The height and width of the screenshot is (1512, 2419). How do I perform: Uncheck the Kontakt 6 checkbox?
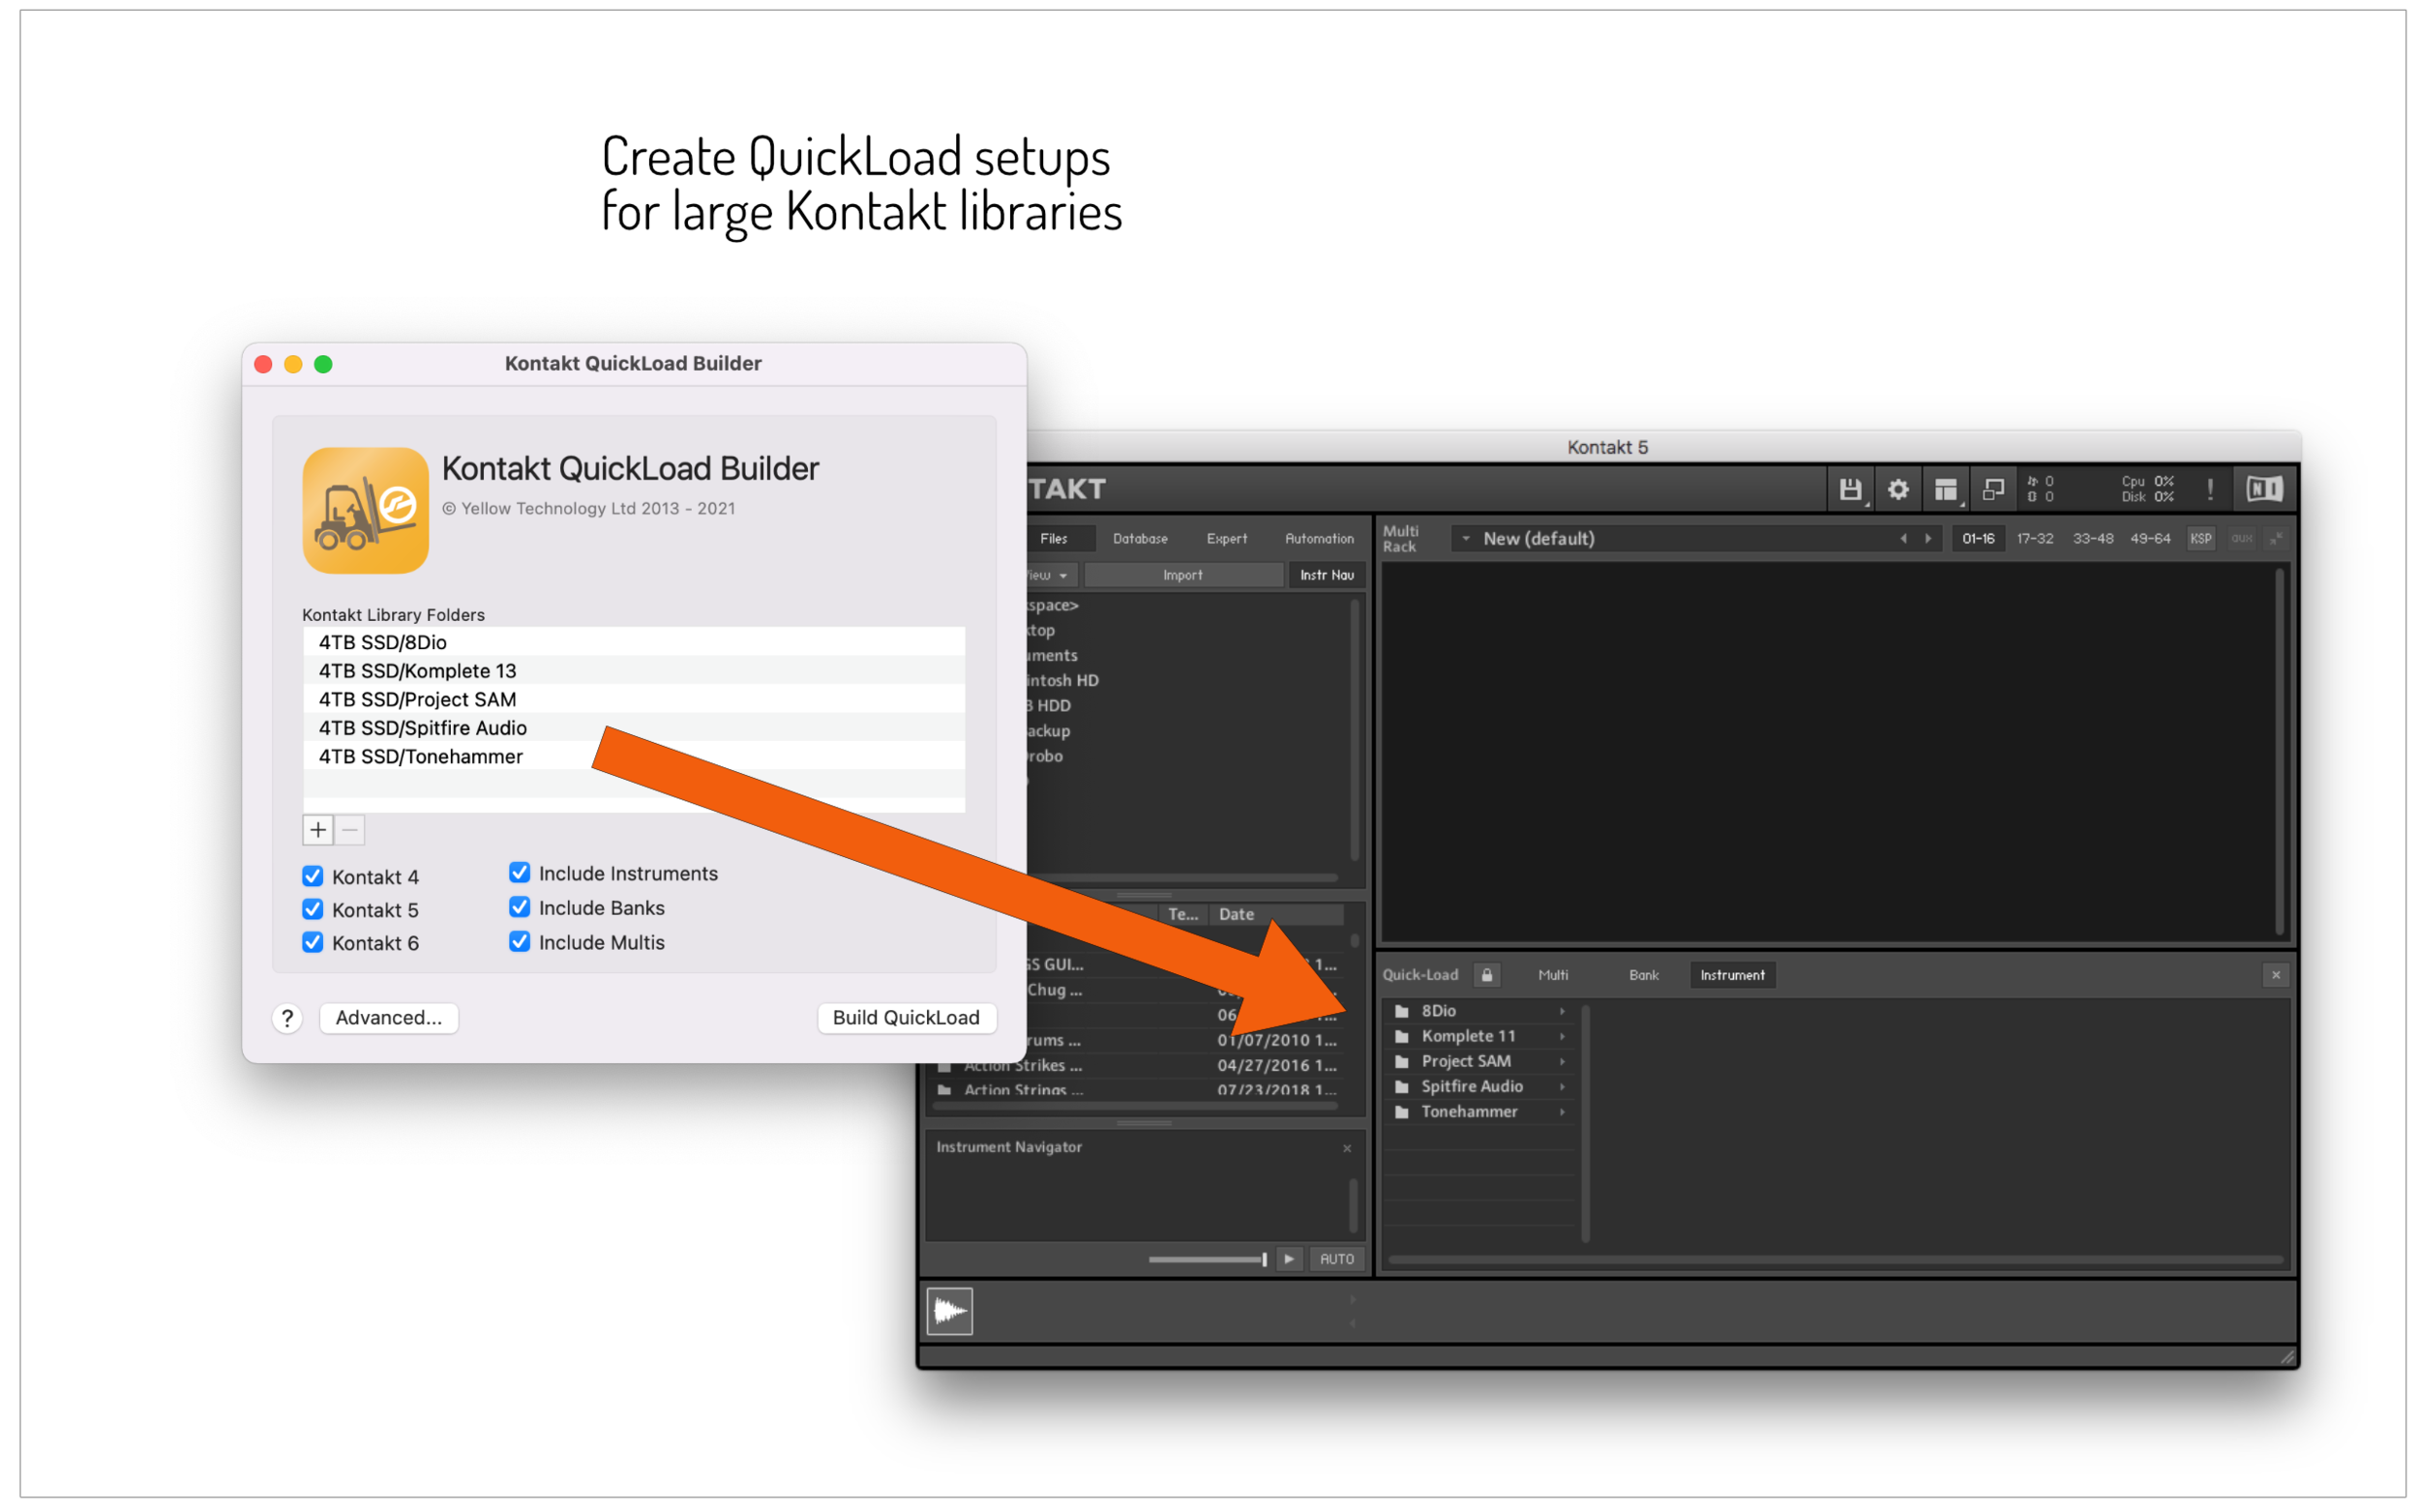(313, 942)
